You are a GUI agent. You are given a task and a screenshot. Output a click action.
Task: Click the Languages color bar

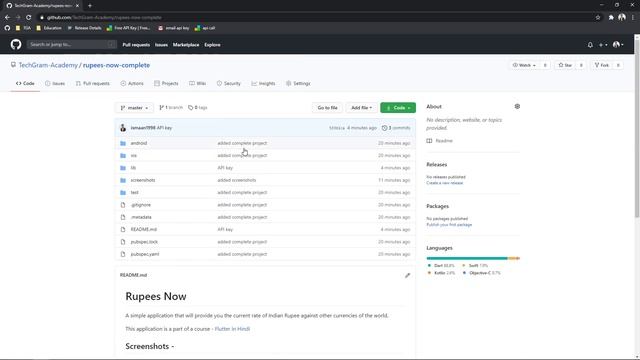[473, 258]
